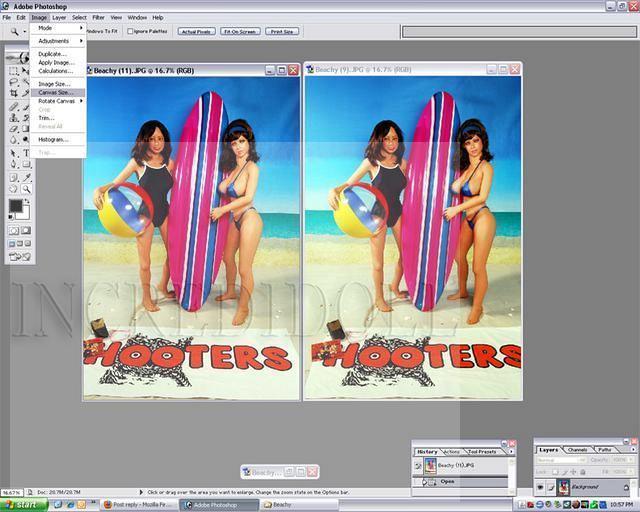
Task: Open the Filter menu
Action: 98,18
